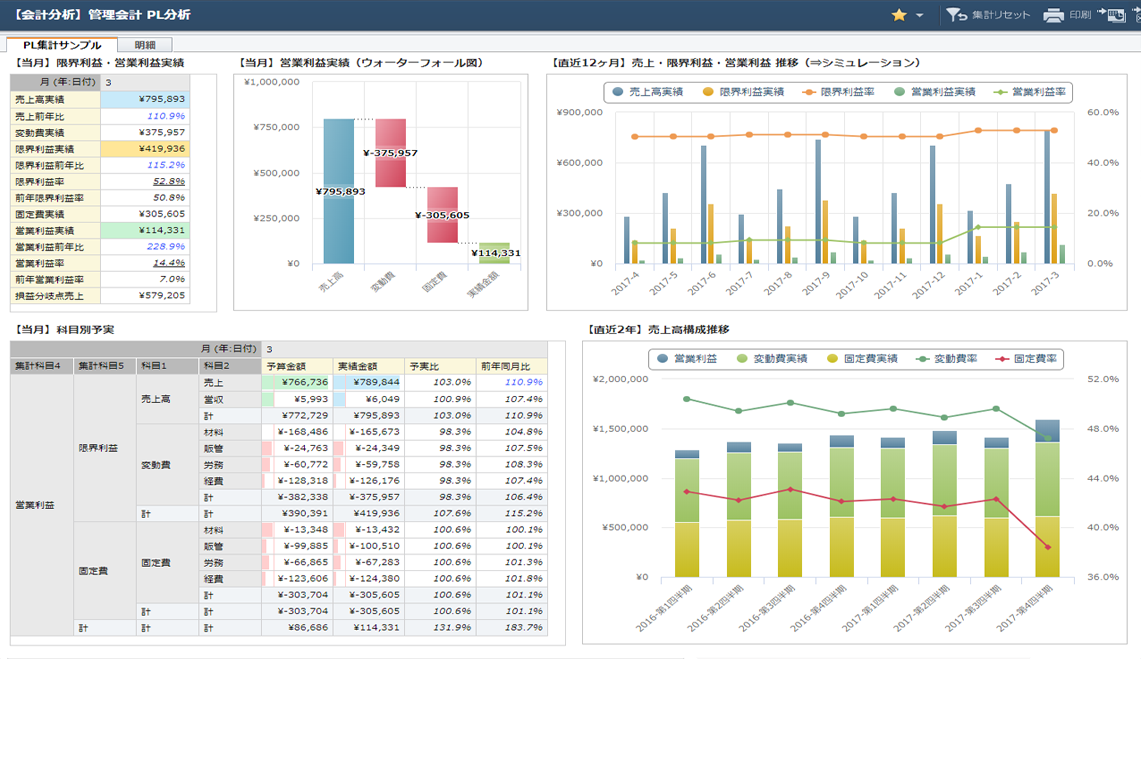This screenshot has height=766, width=1142.
Task: Toggle 固定費率 legend line series
Action: click(x=1026, y=358)
